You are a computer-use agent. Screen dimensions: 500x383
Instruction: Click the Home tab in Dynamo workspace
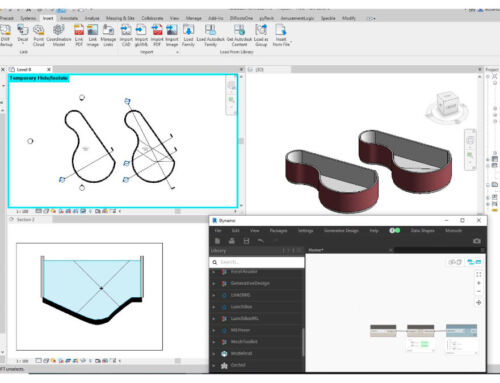click(x=316, y=250)
